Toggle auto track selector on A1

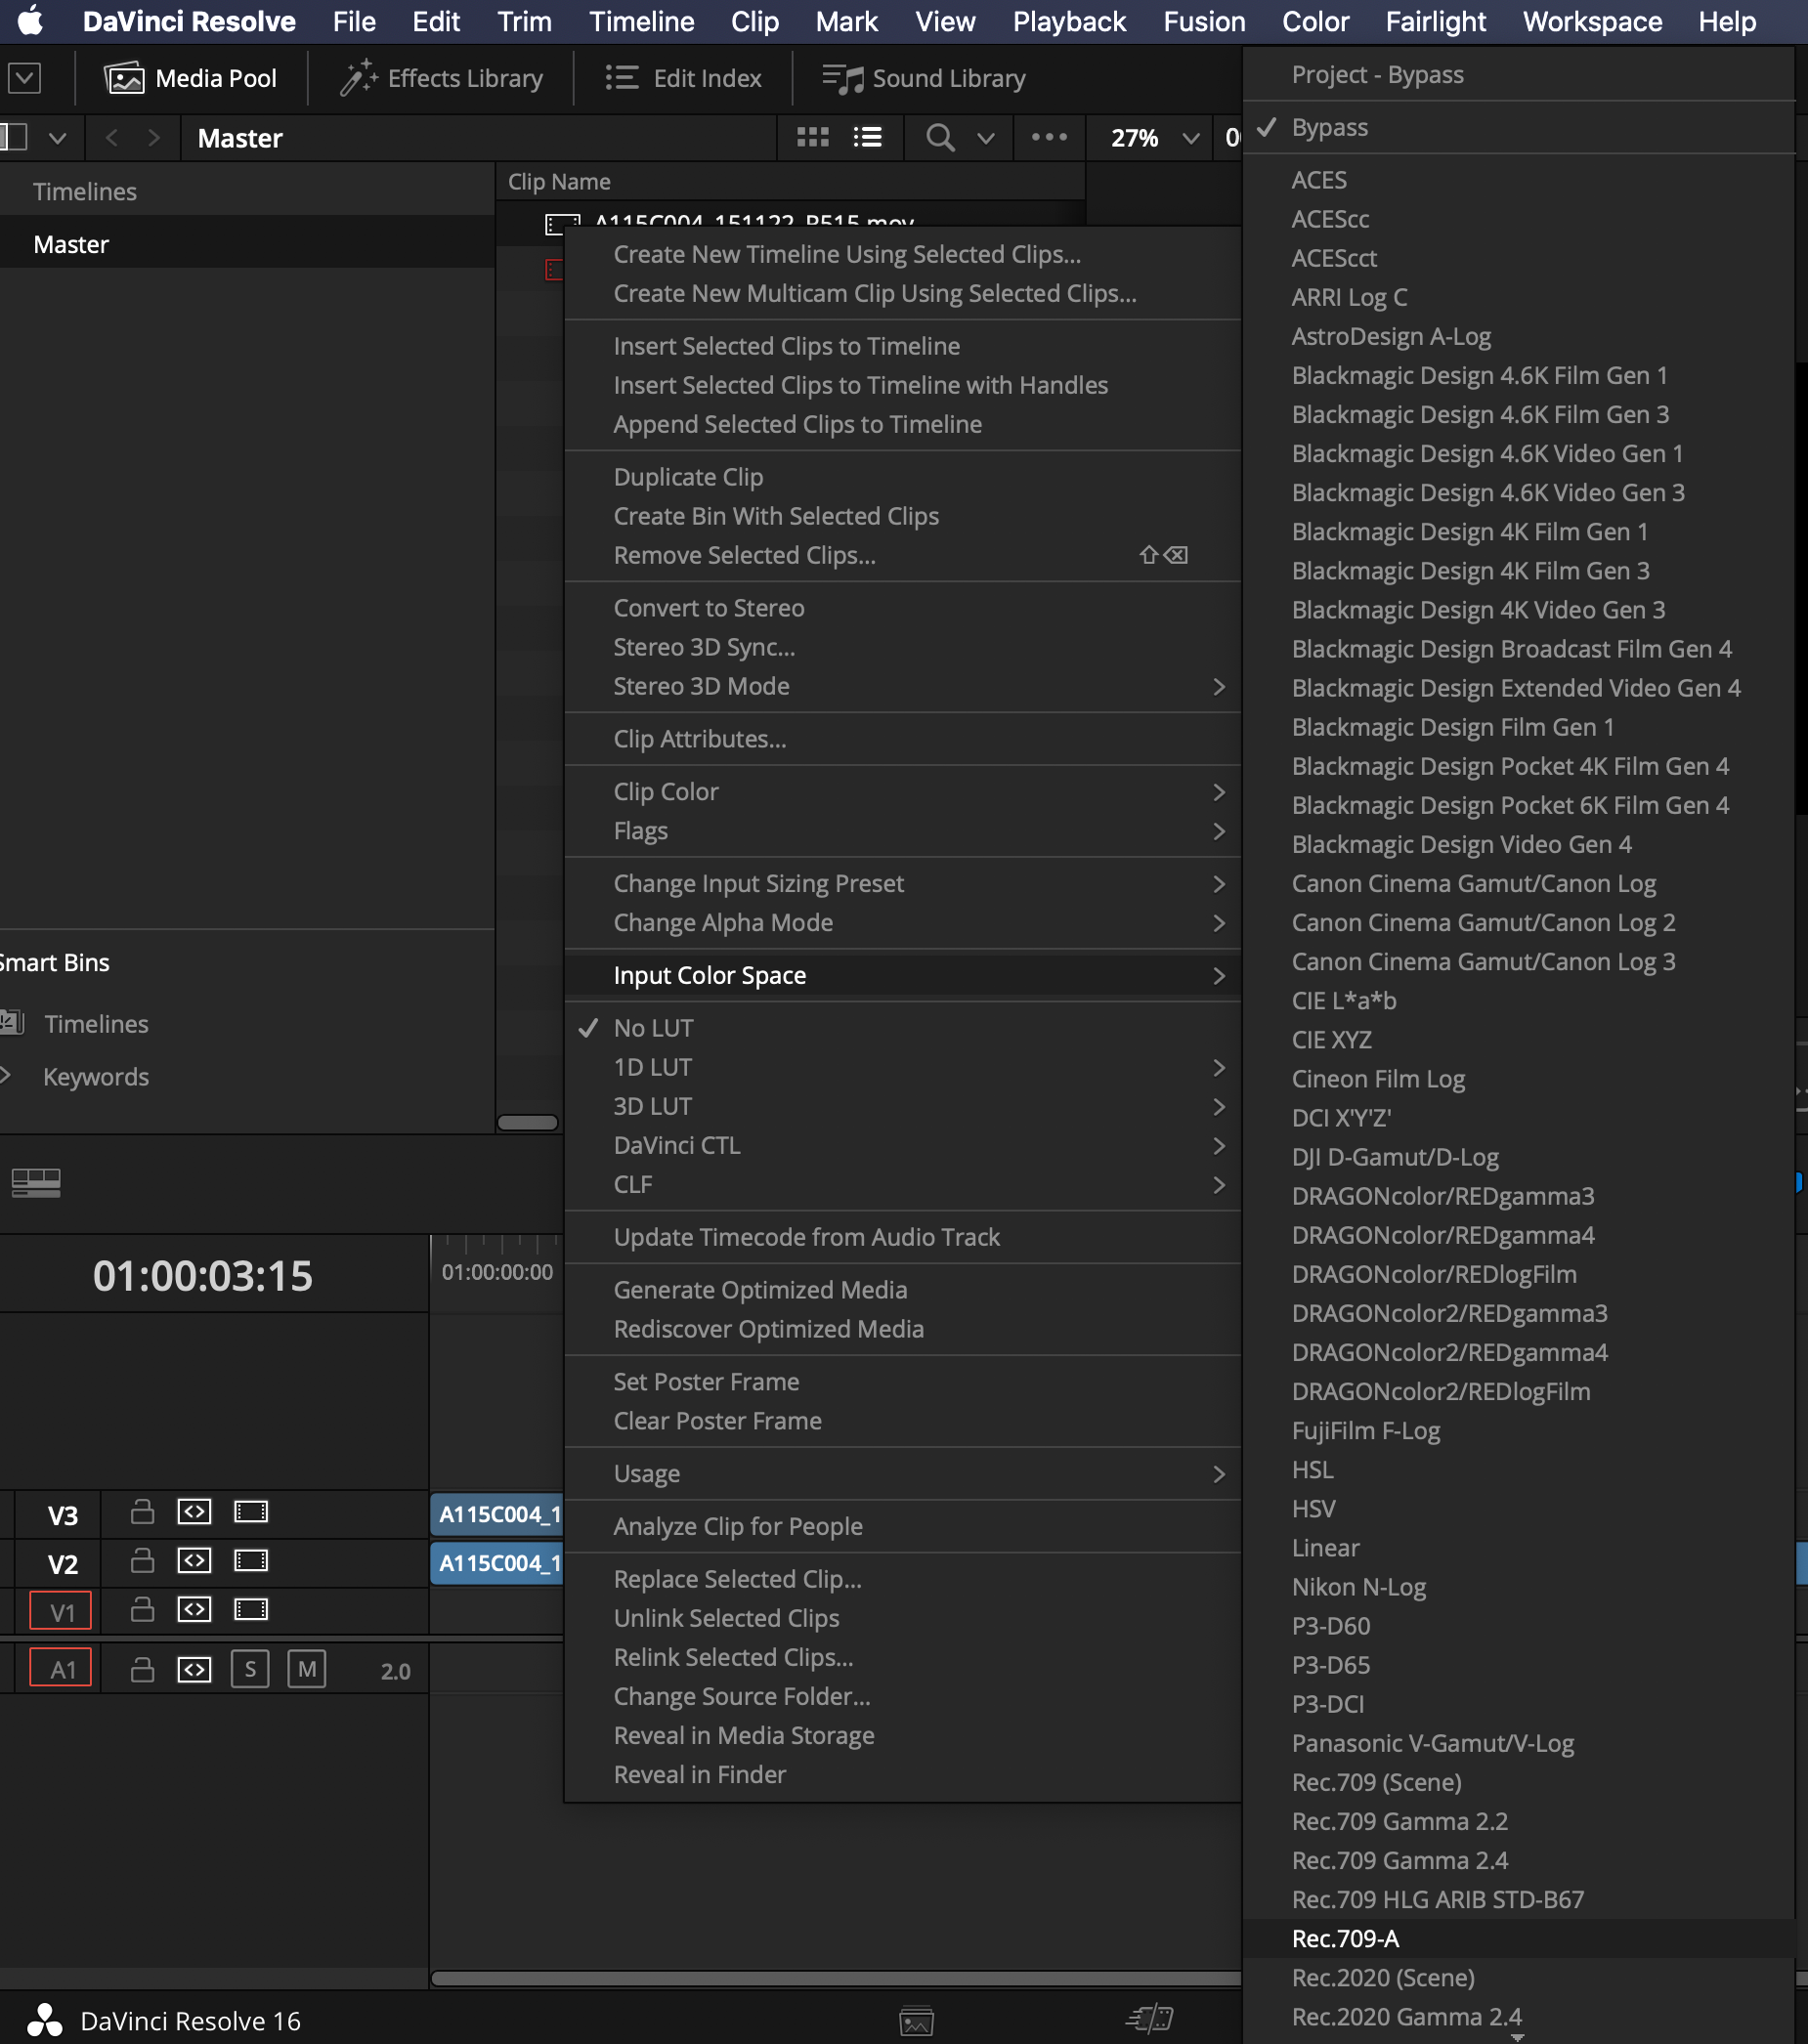click(x=194, y=1669)
